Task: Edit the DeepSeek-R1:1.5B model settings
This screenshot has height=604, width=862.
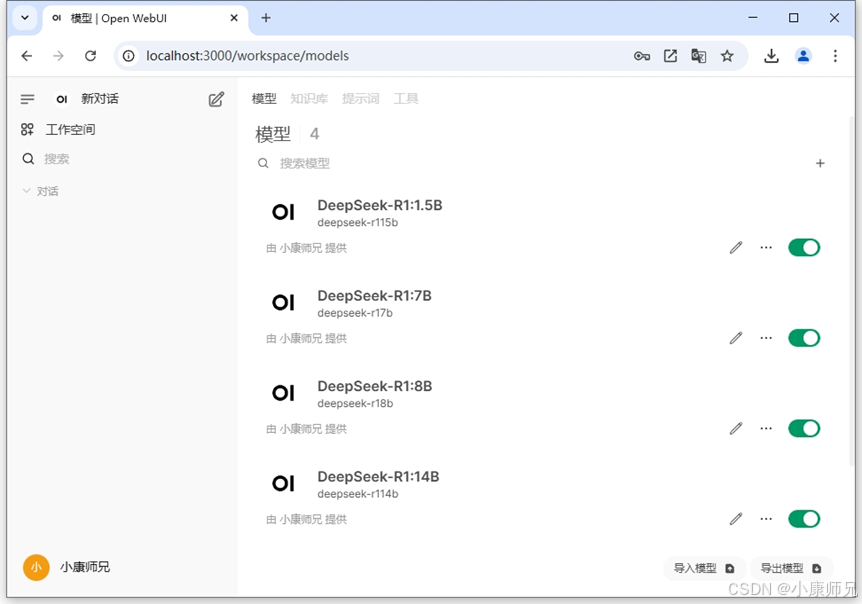Action: [x=735, y=247]
